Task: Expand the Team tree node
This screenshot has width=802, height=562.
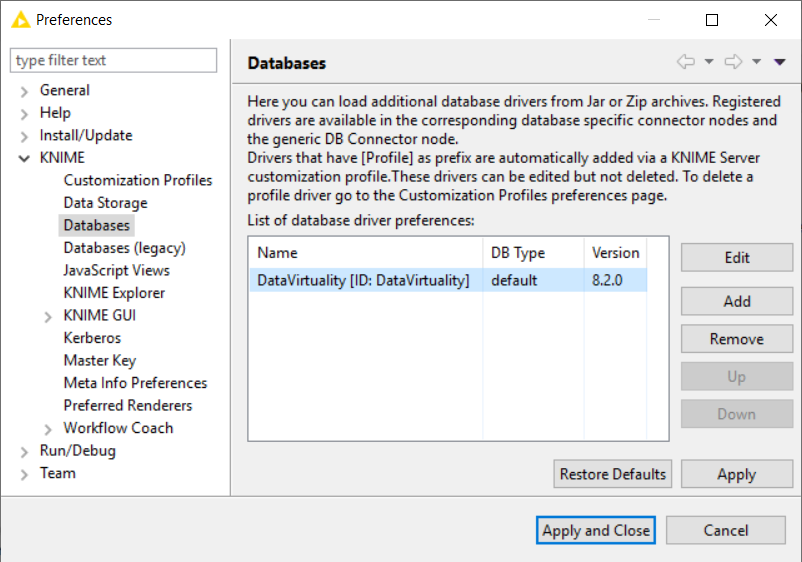Action: coord(24,475)
